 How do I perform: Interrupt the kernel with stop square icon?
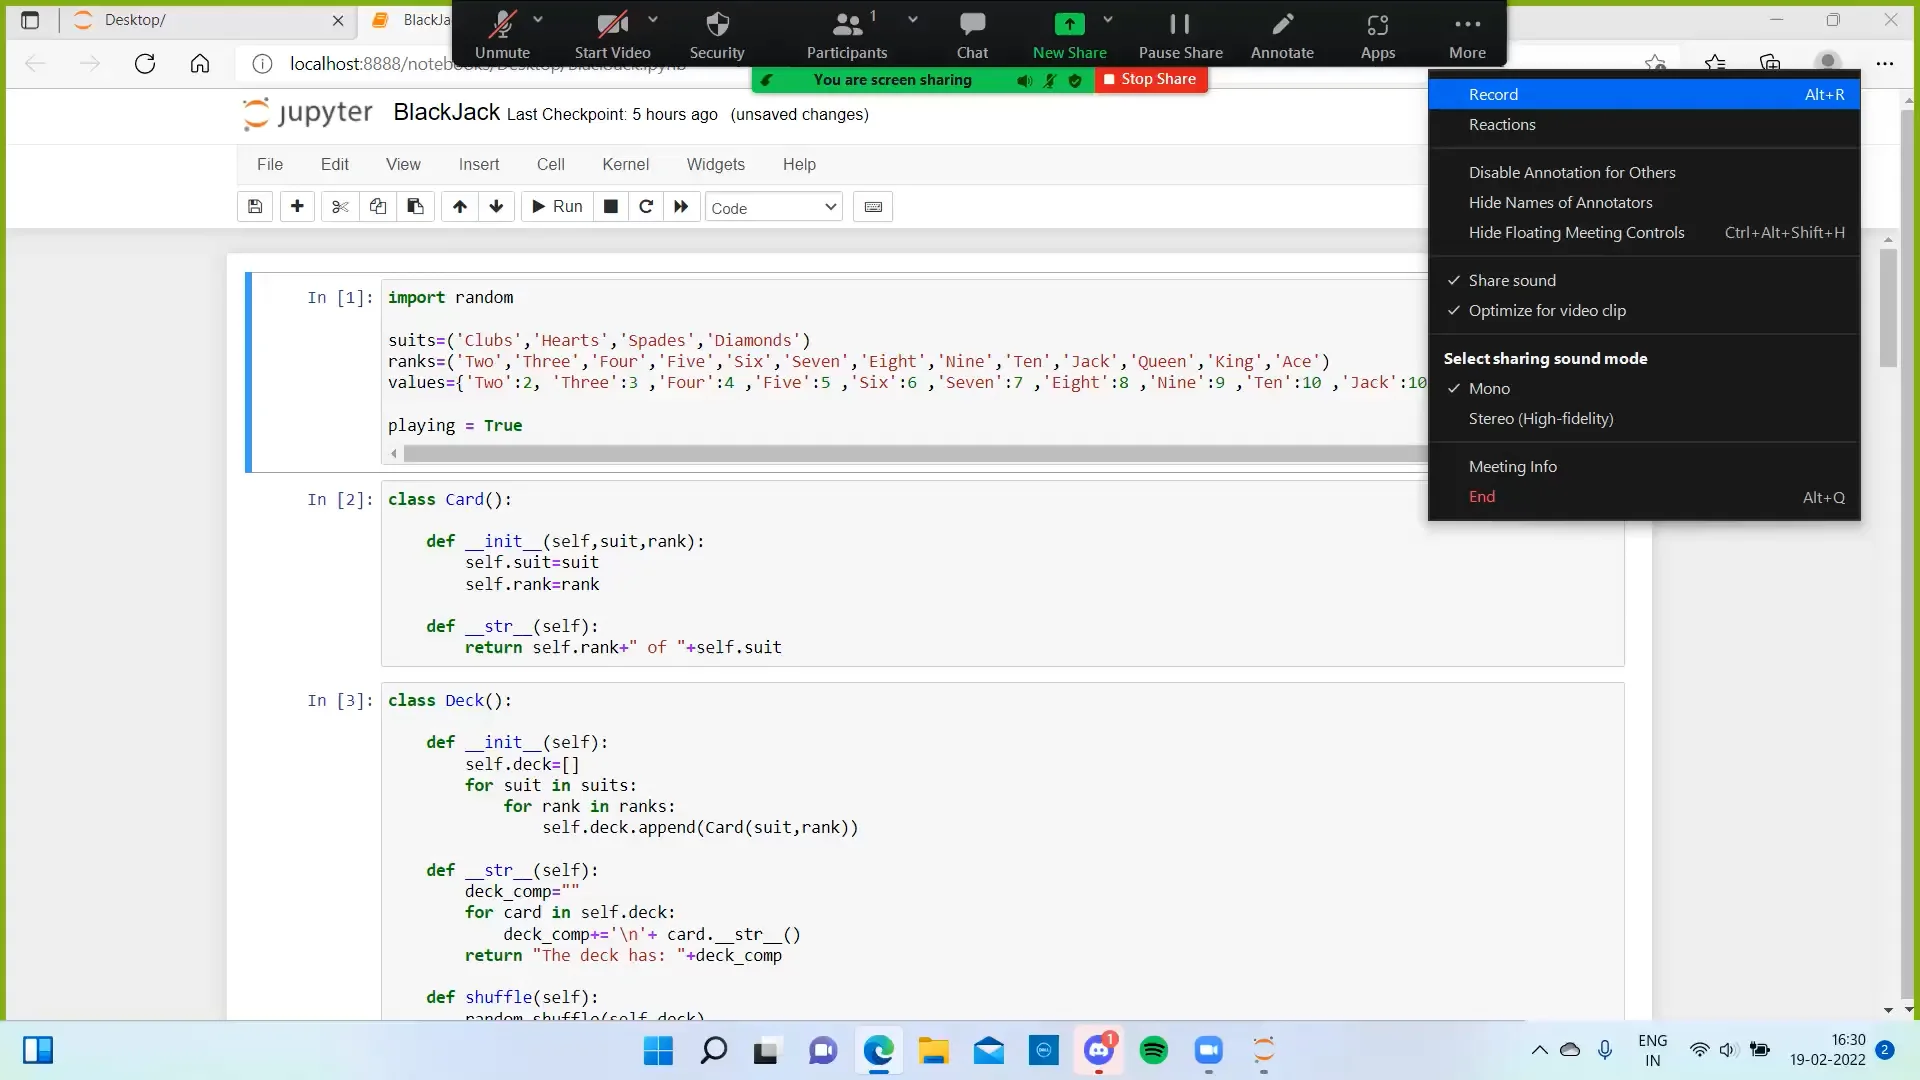pos(610,207)
